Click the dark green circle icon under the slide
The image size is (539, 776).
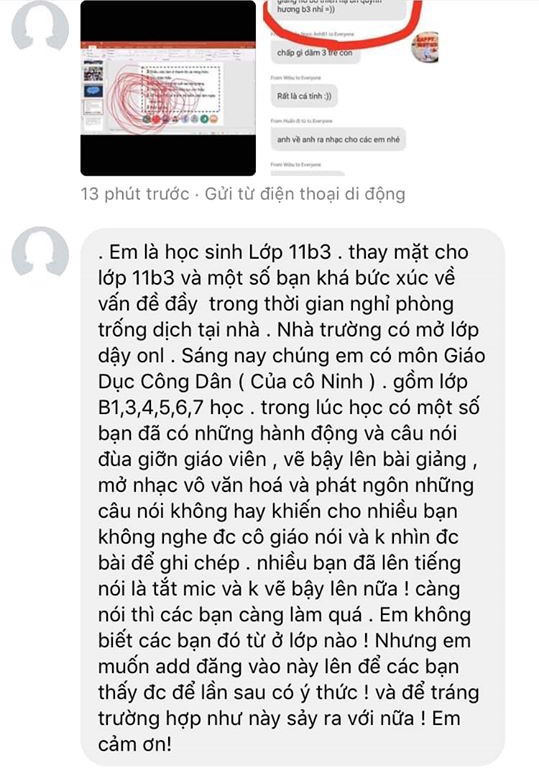tap(147, 119)
